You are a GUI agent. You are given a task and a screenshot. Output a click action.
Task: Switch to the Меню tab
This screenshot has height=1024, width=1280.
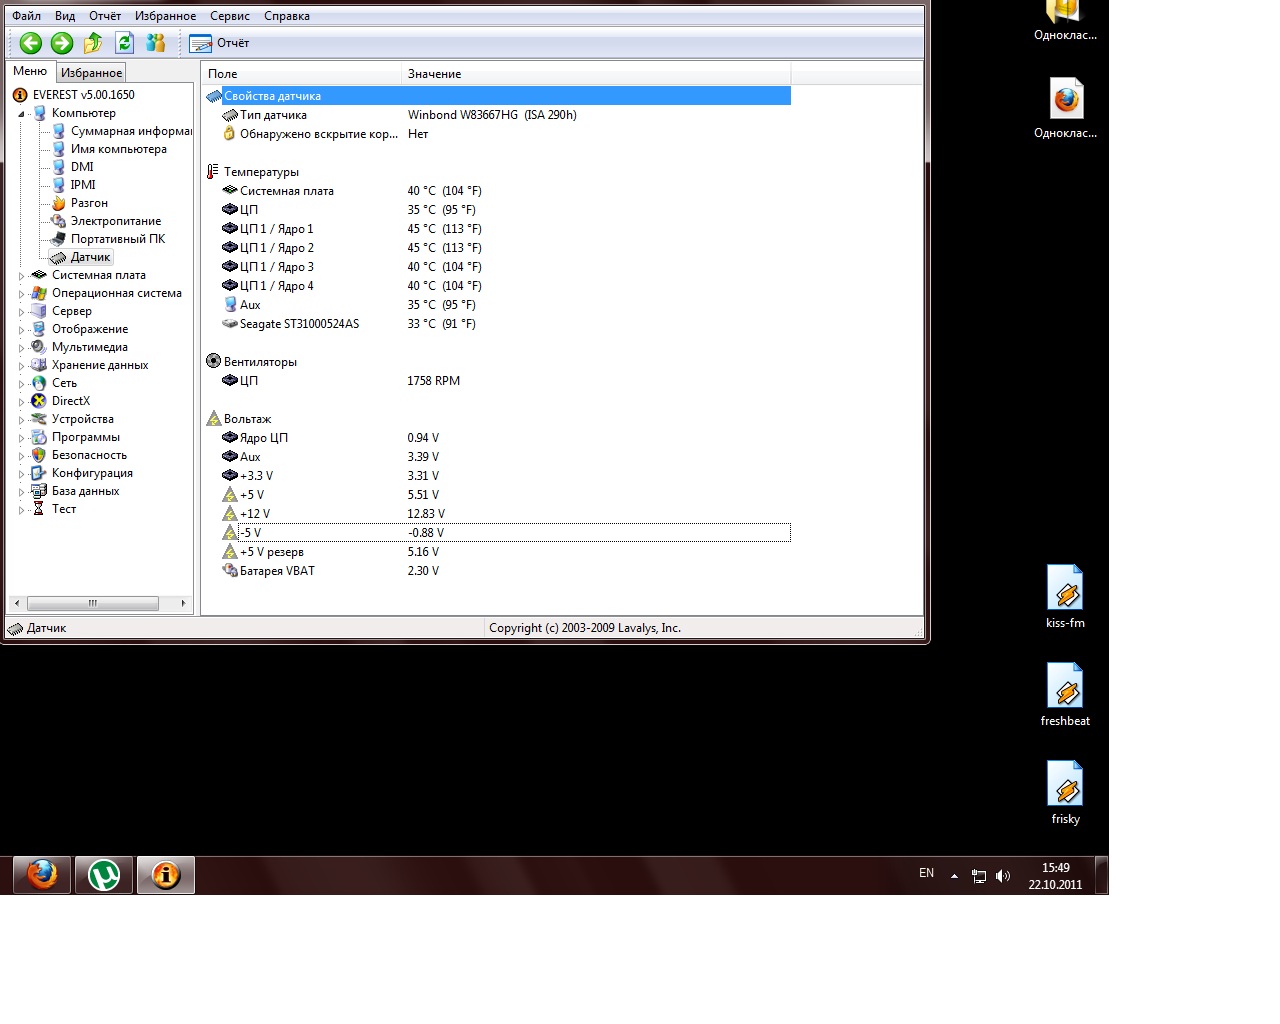click(30, 71)
